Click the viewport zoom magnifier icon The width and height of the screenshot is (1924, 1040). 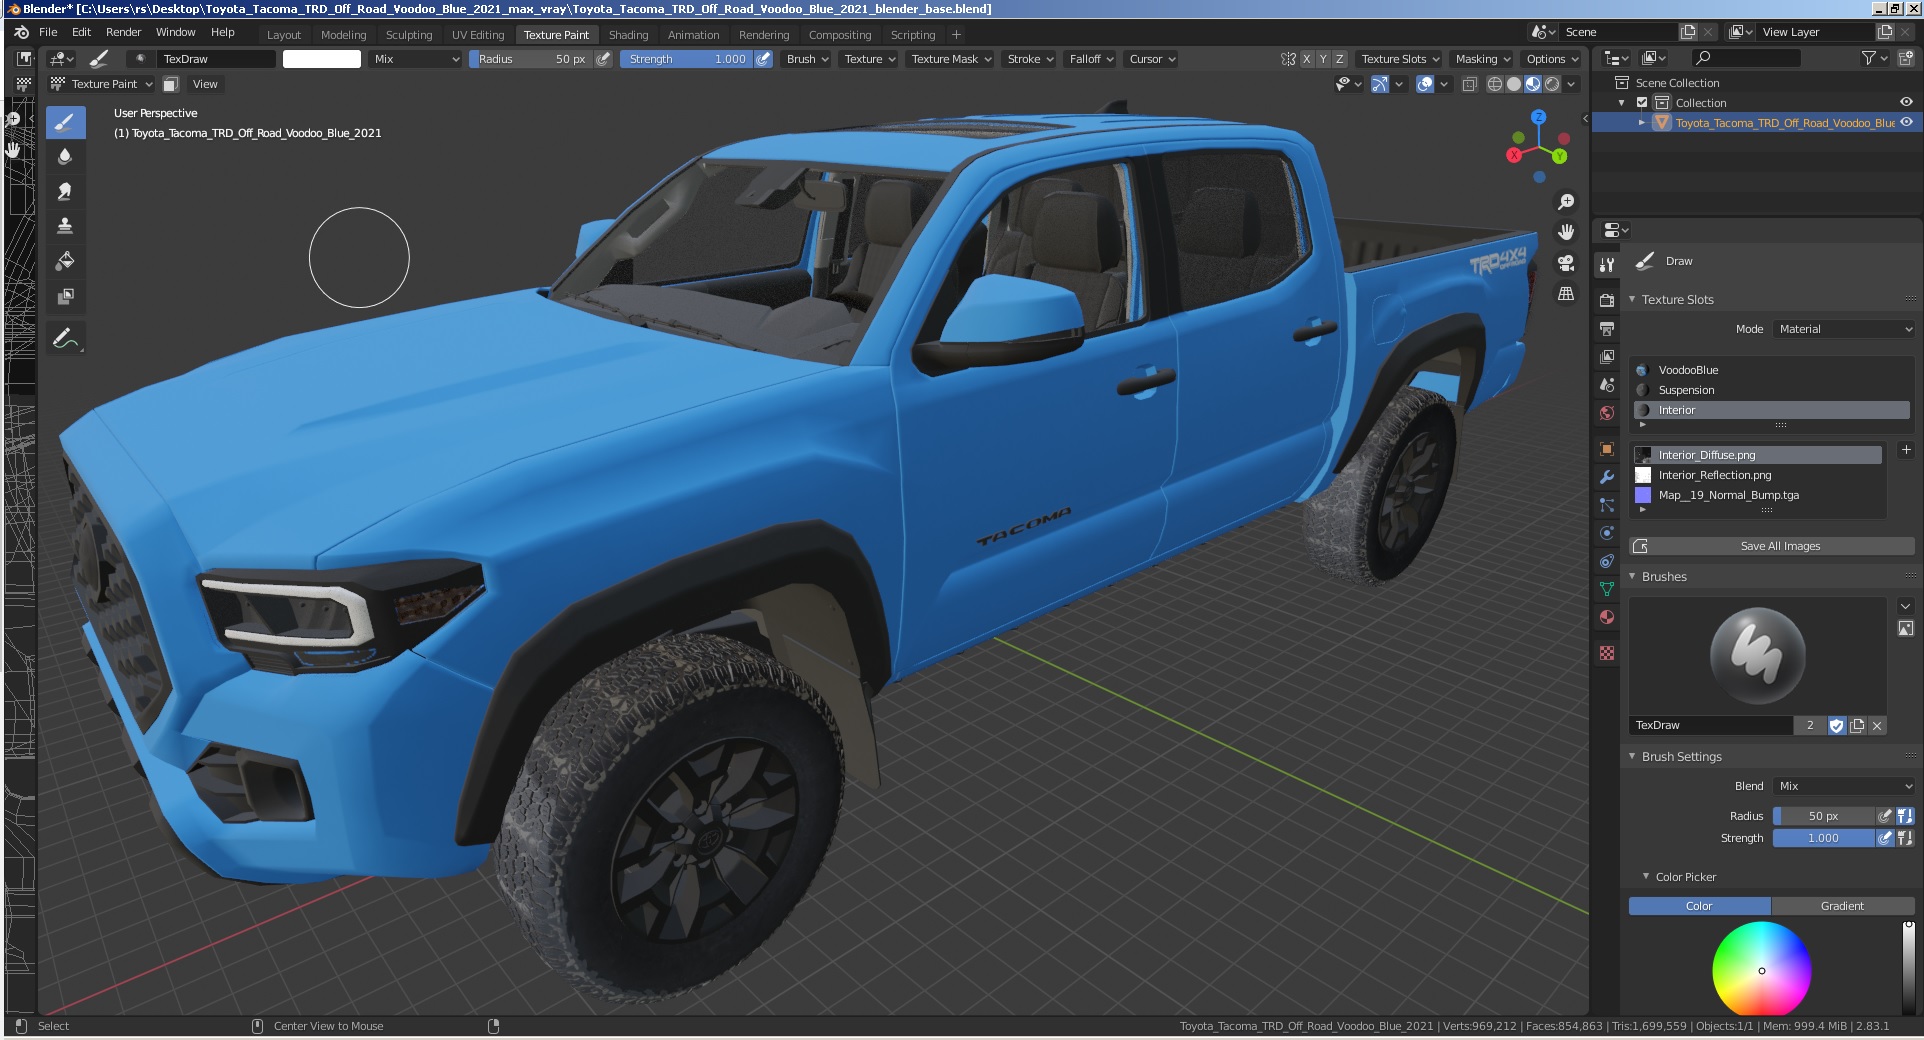(1566, 202)
